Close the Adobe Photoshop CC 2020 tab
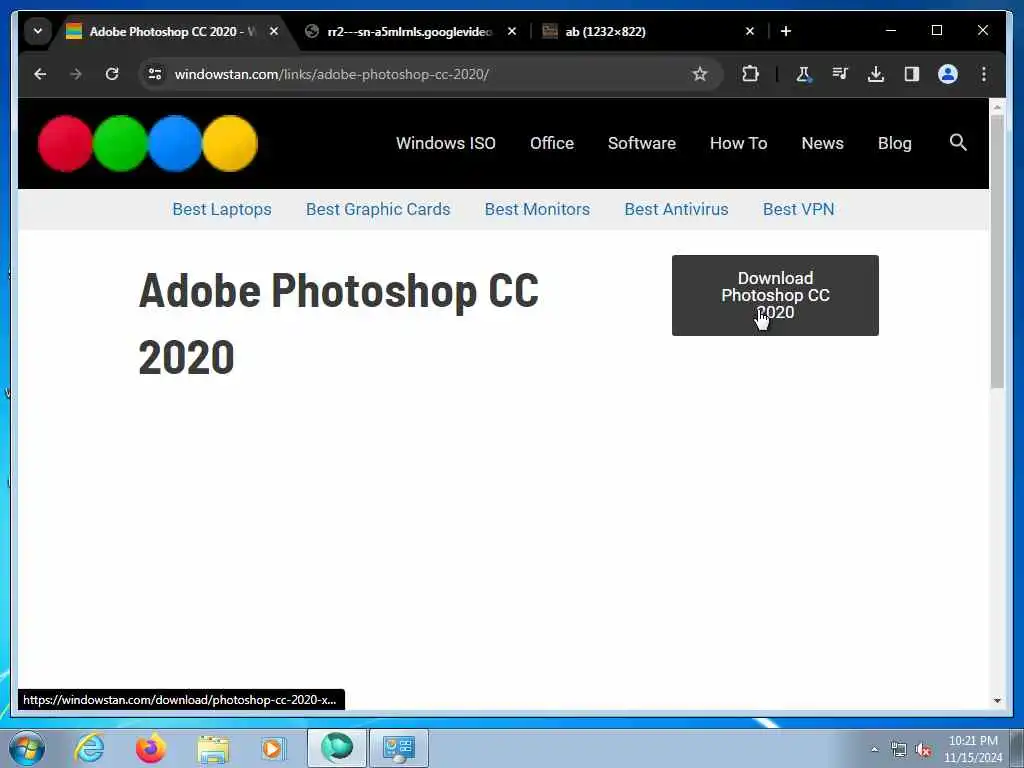 [274, 31]
